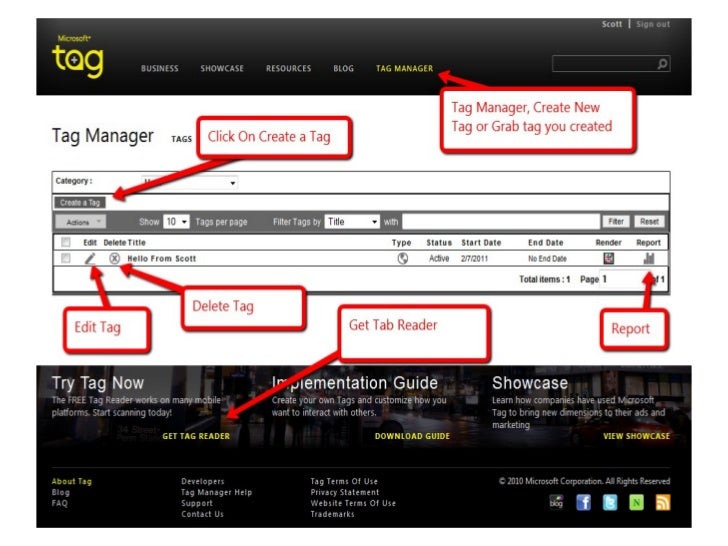Click the 'Hello From Scott' tag title
Viewport: 728px width, 546px height.
[x=162, y=259]
